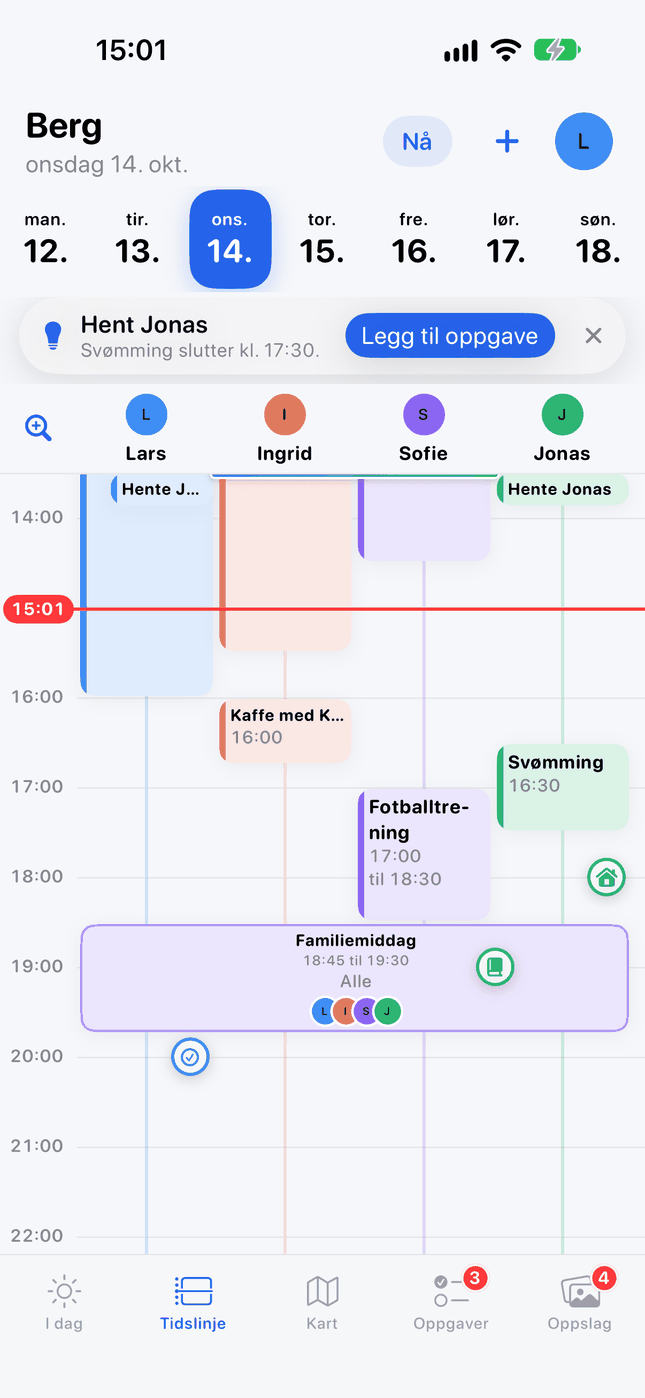Dismiss the Hent Jonas suggestion banner
This screenshot has width=645, height=1398.
(x=593, y=336)
